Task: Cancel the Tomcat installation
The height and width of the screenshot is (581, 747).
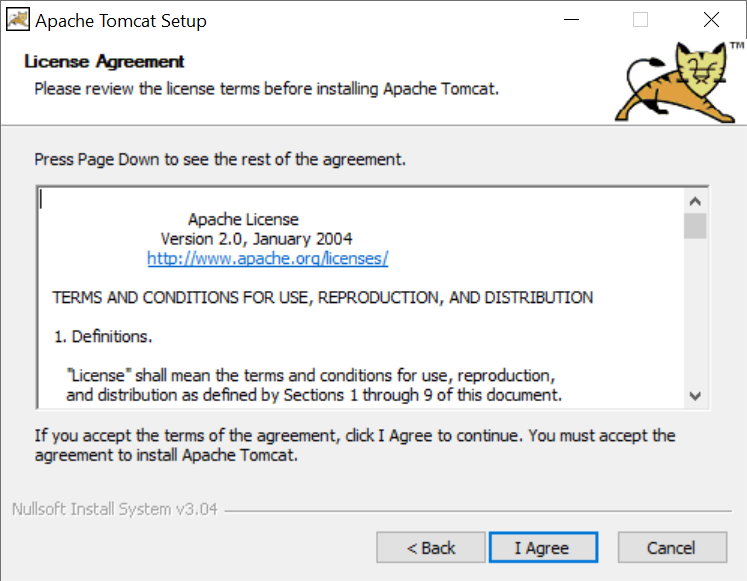Action: pyautogui.click(x=672, y=547)
